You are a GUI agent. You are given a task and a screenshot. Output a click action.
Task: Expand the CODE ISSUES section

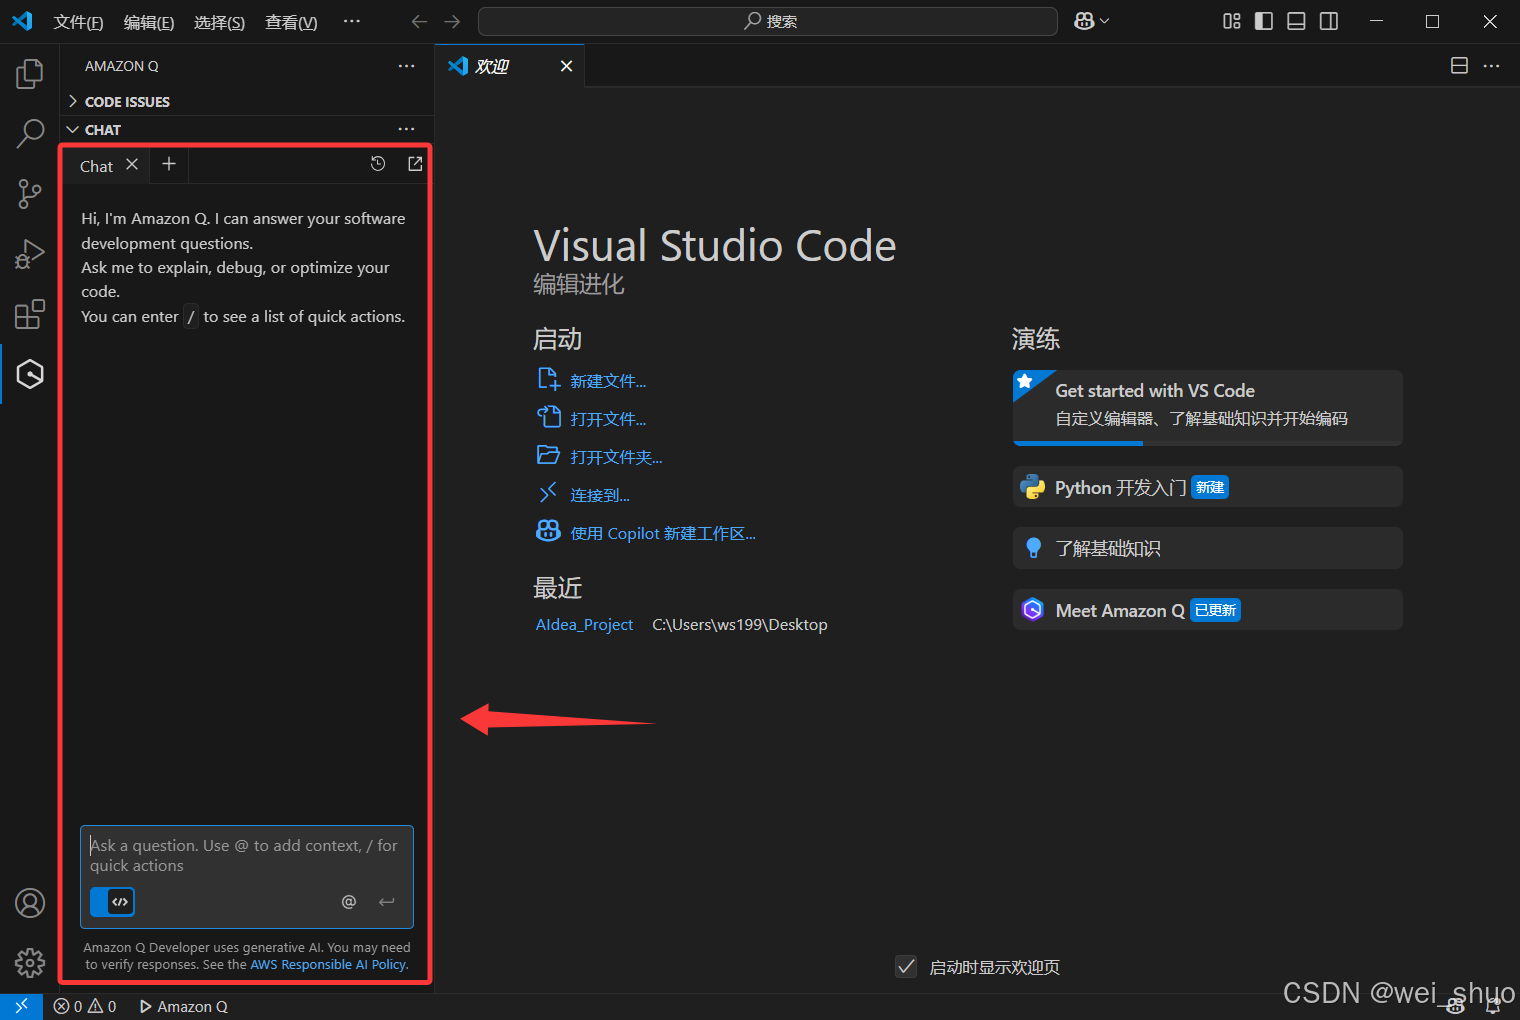pos(127,102)
